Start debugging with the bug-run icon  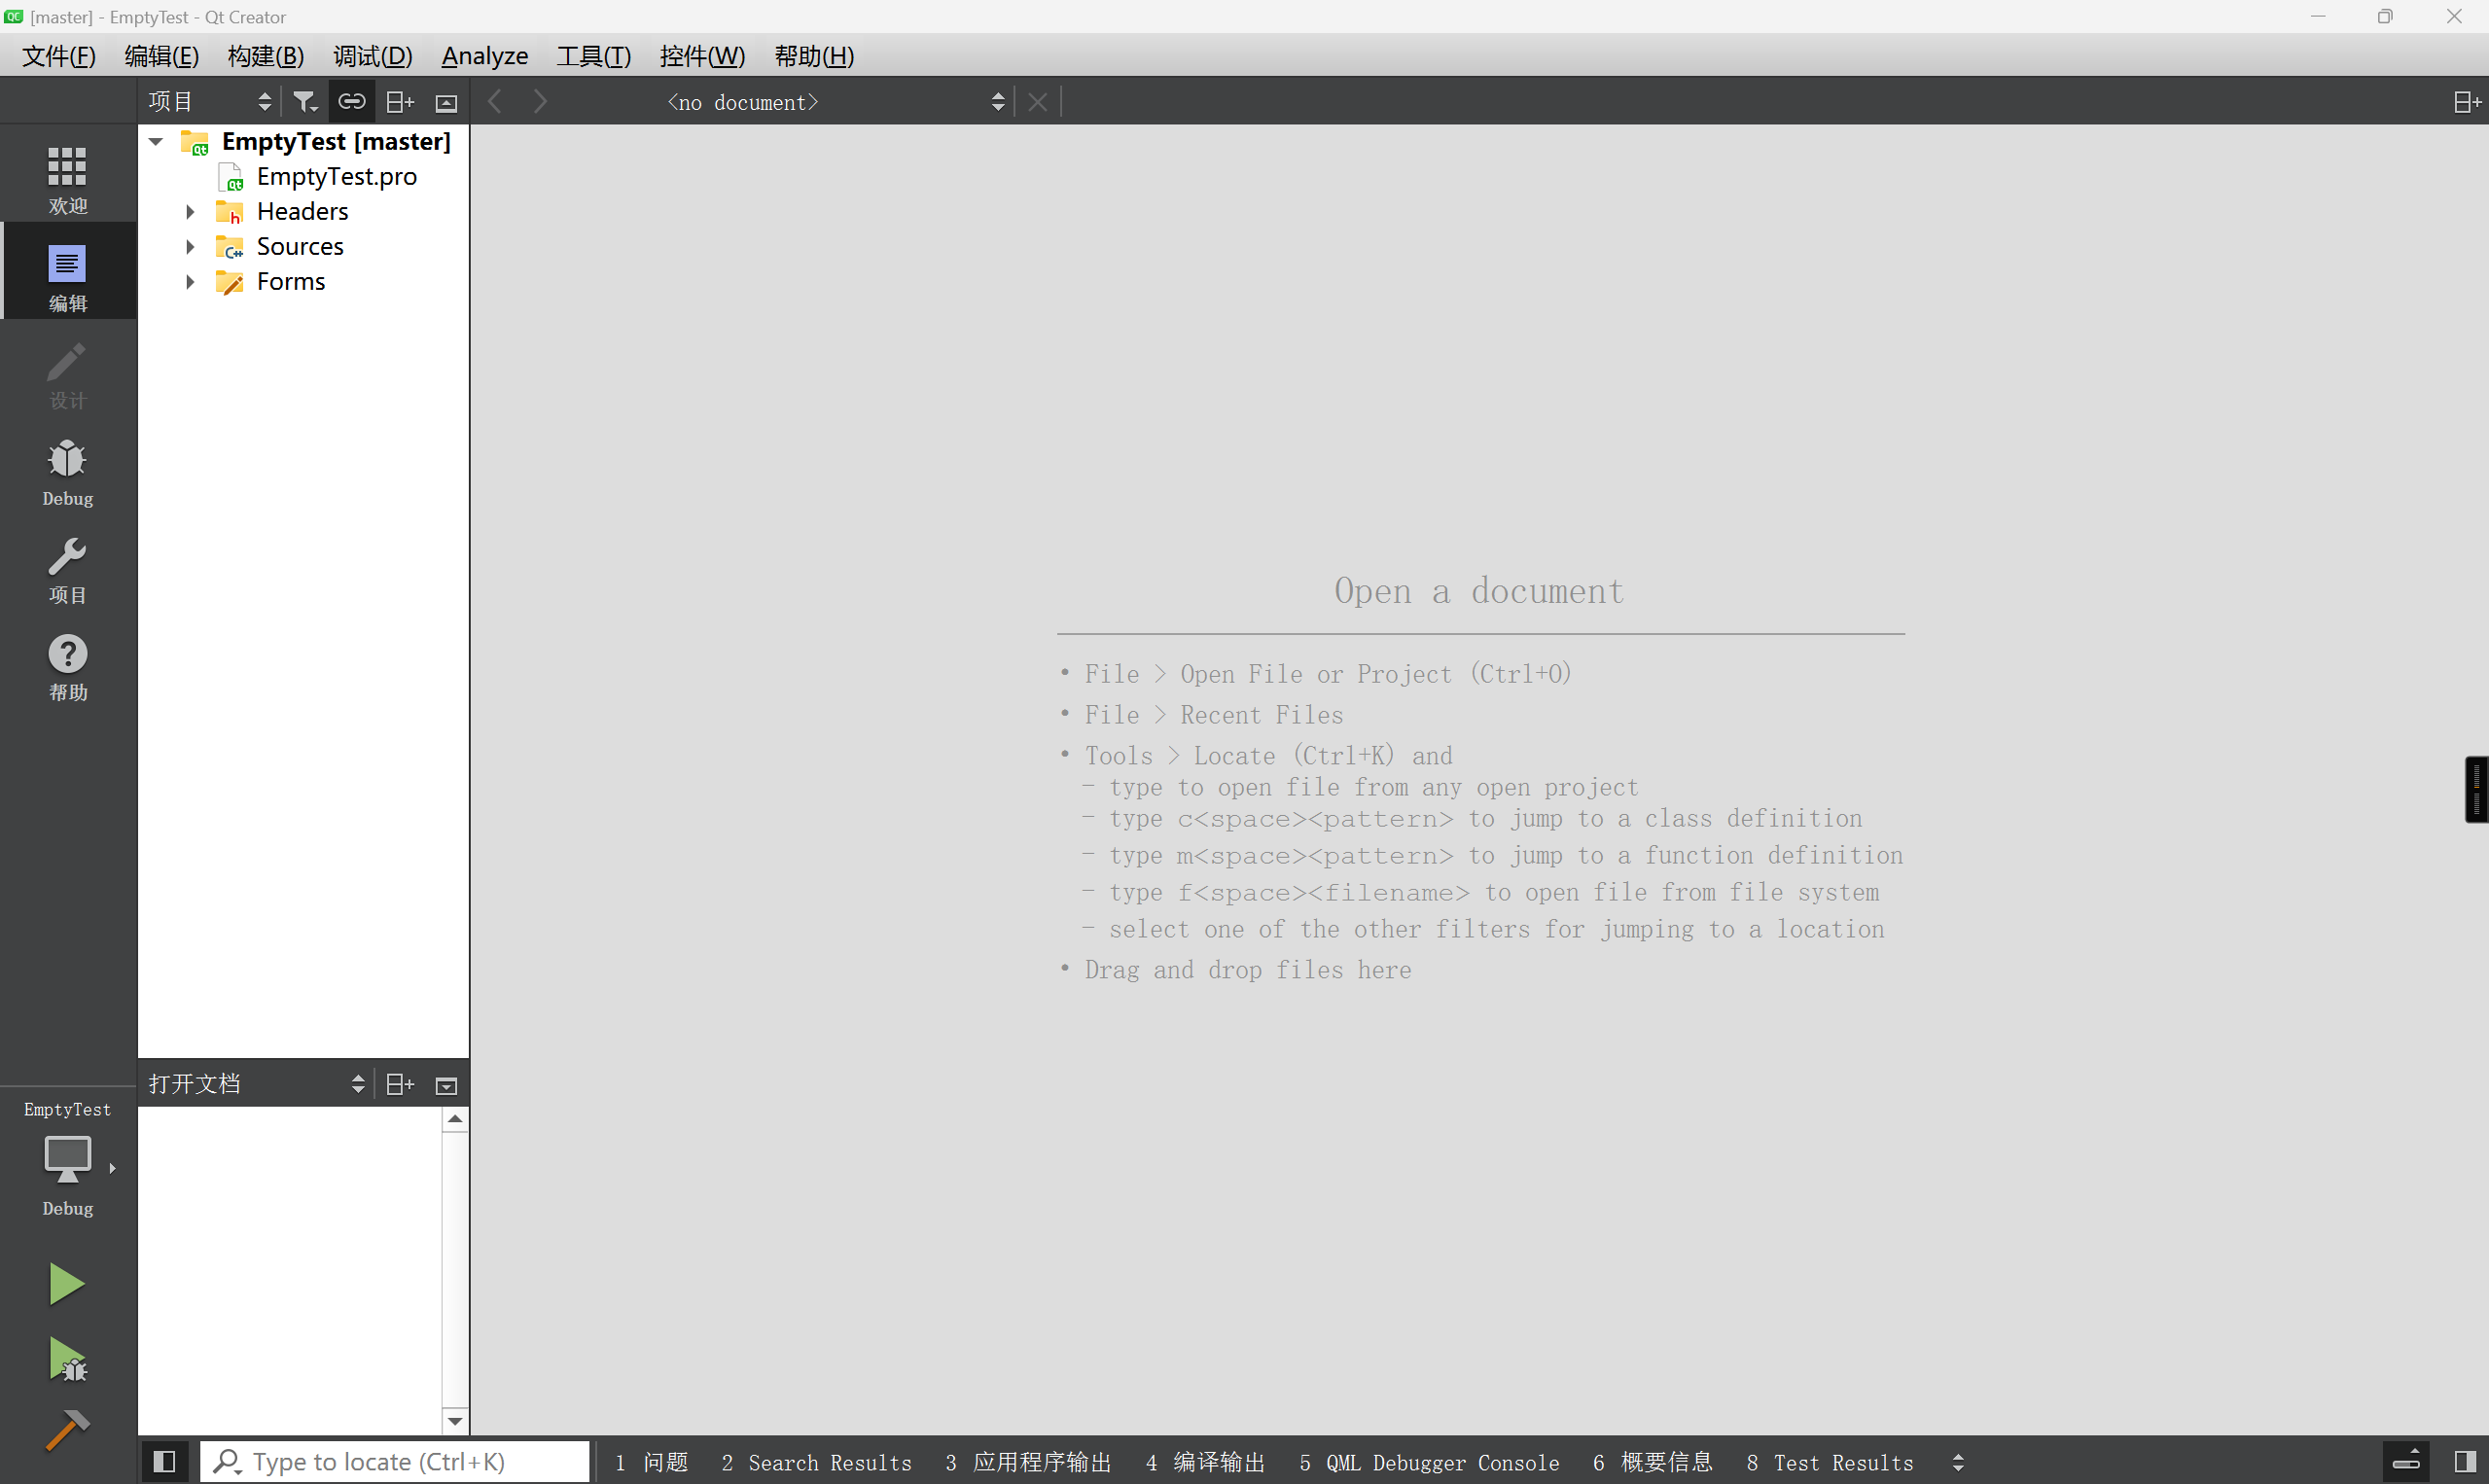[x=67, y=1359]
